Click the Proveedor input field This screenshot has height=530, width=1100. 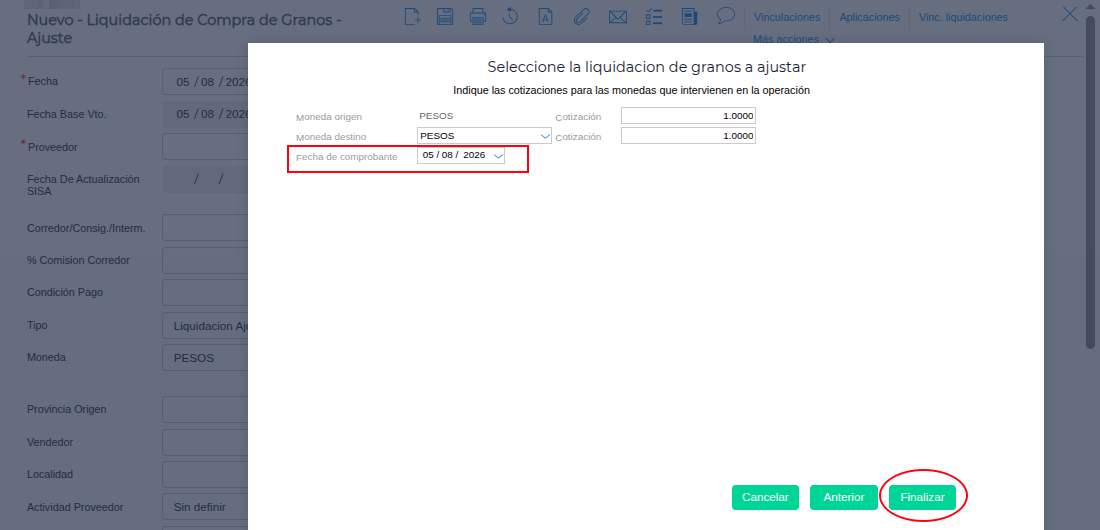205,147
